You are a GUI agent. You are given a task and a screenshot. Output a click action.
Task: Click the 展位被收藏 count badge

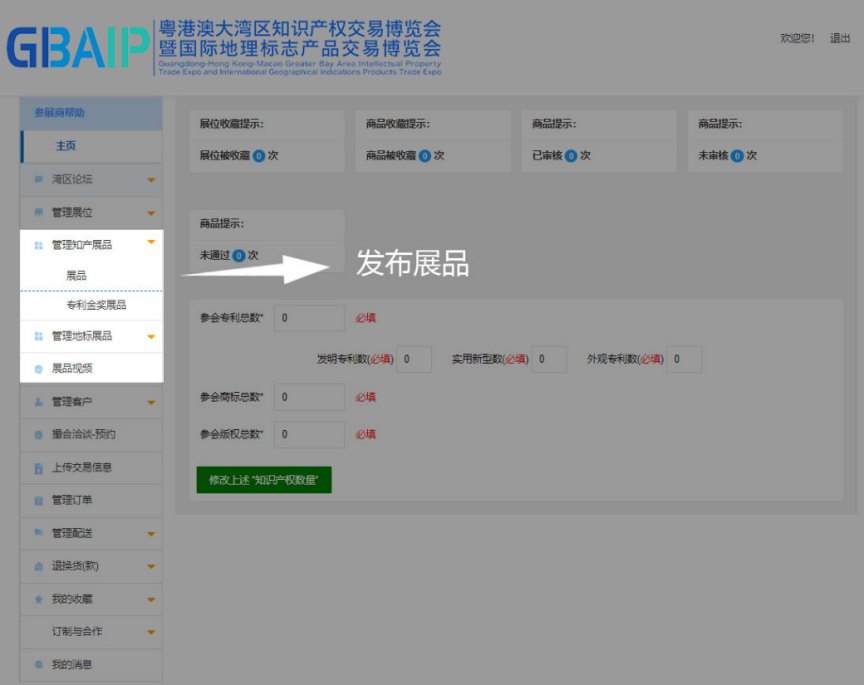click(259, 156)
